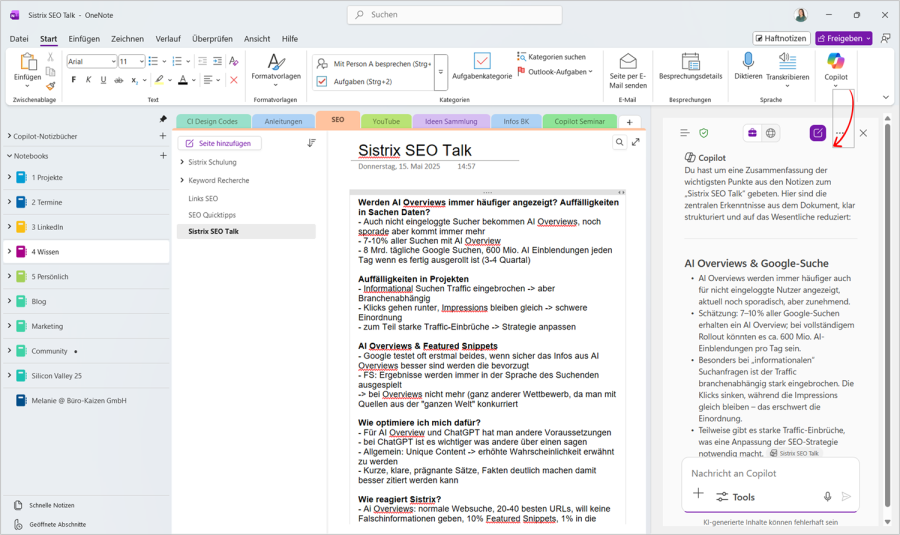900x535 pixels.
Task: Open the Verlauf ribbon tab
Action: (168, 38)
